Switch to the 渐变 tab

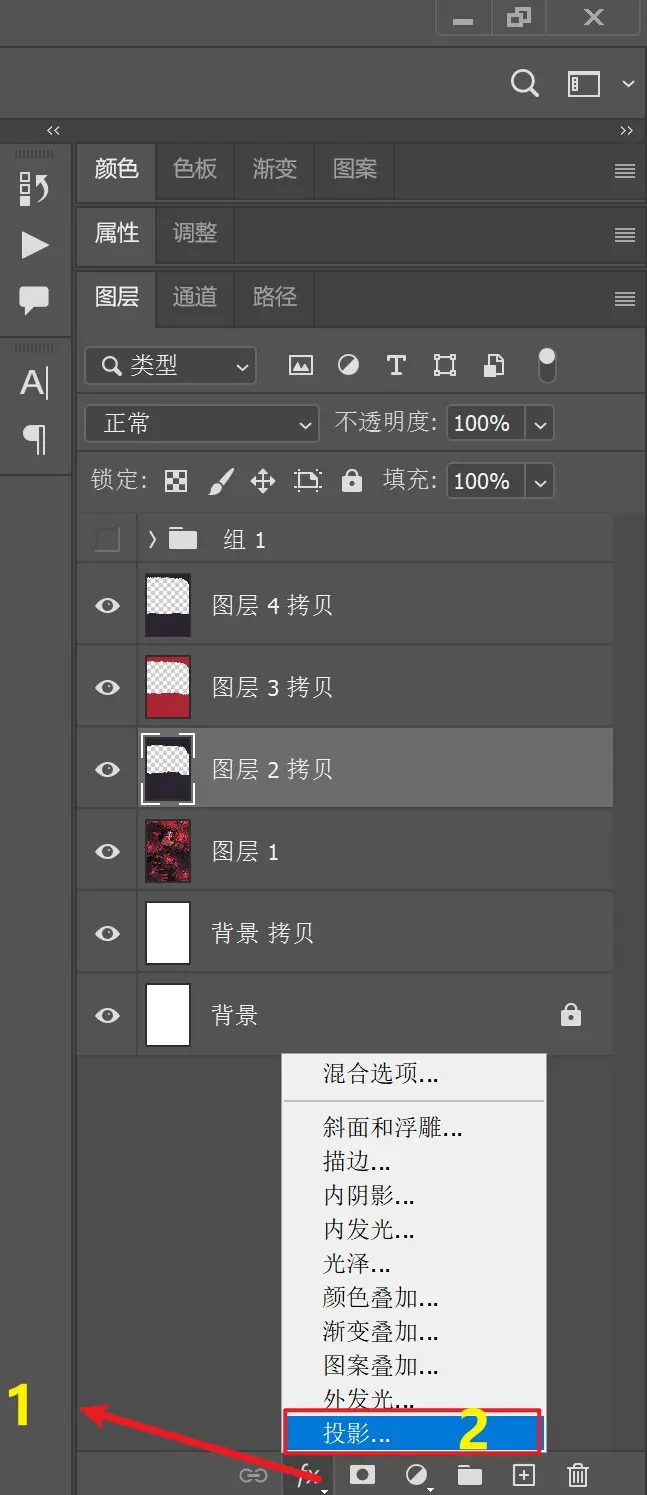(x=275, y=169)
